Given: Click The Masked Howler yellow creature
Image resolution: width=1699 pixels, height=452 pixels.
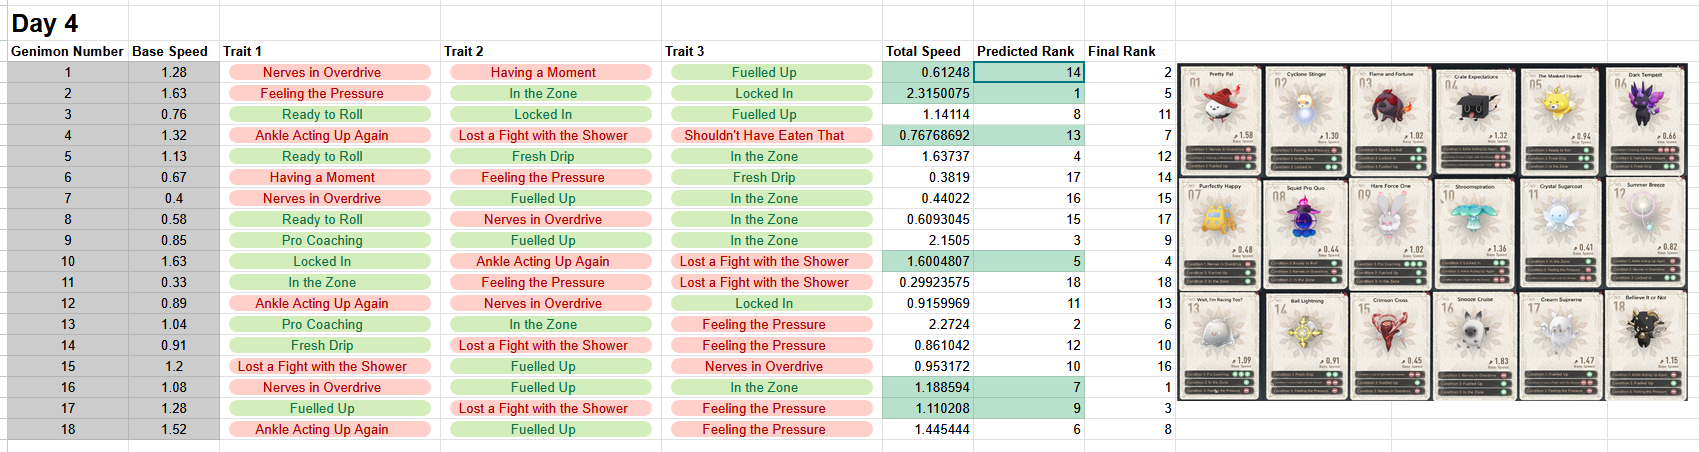Looking at the screenshot, I should [x=1560, y=103].
